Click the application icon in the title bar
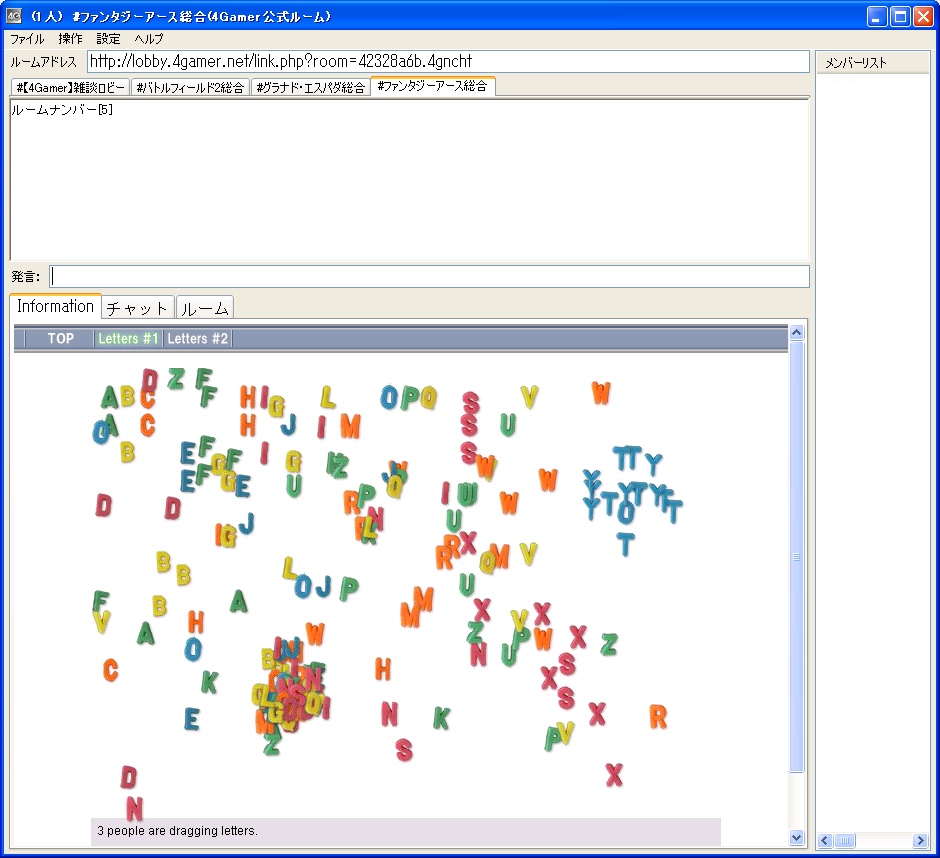This screenshot has width=940, height=858. pyautogui.click(x=15, y=16)
